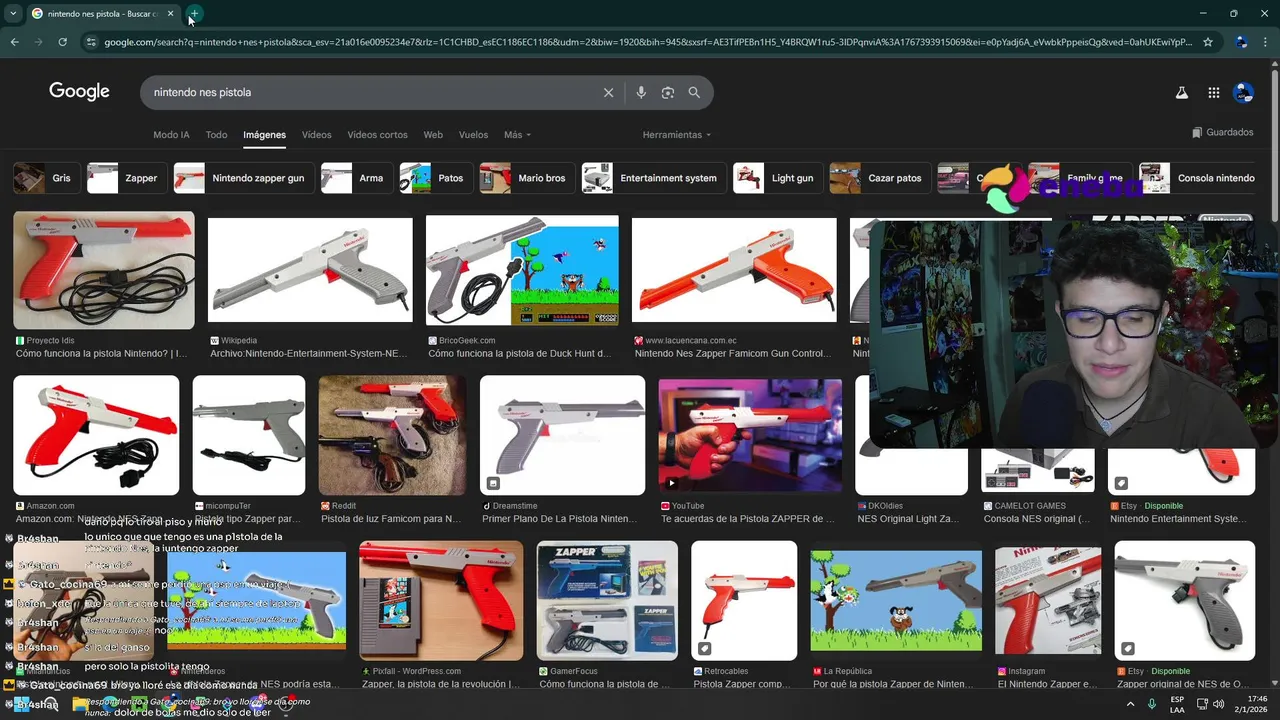
Task: Clear the search box text
Action: coord(608,92)
